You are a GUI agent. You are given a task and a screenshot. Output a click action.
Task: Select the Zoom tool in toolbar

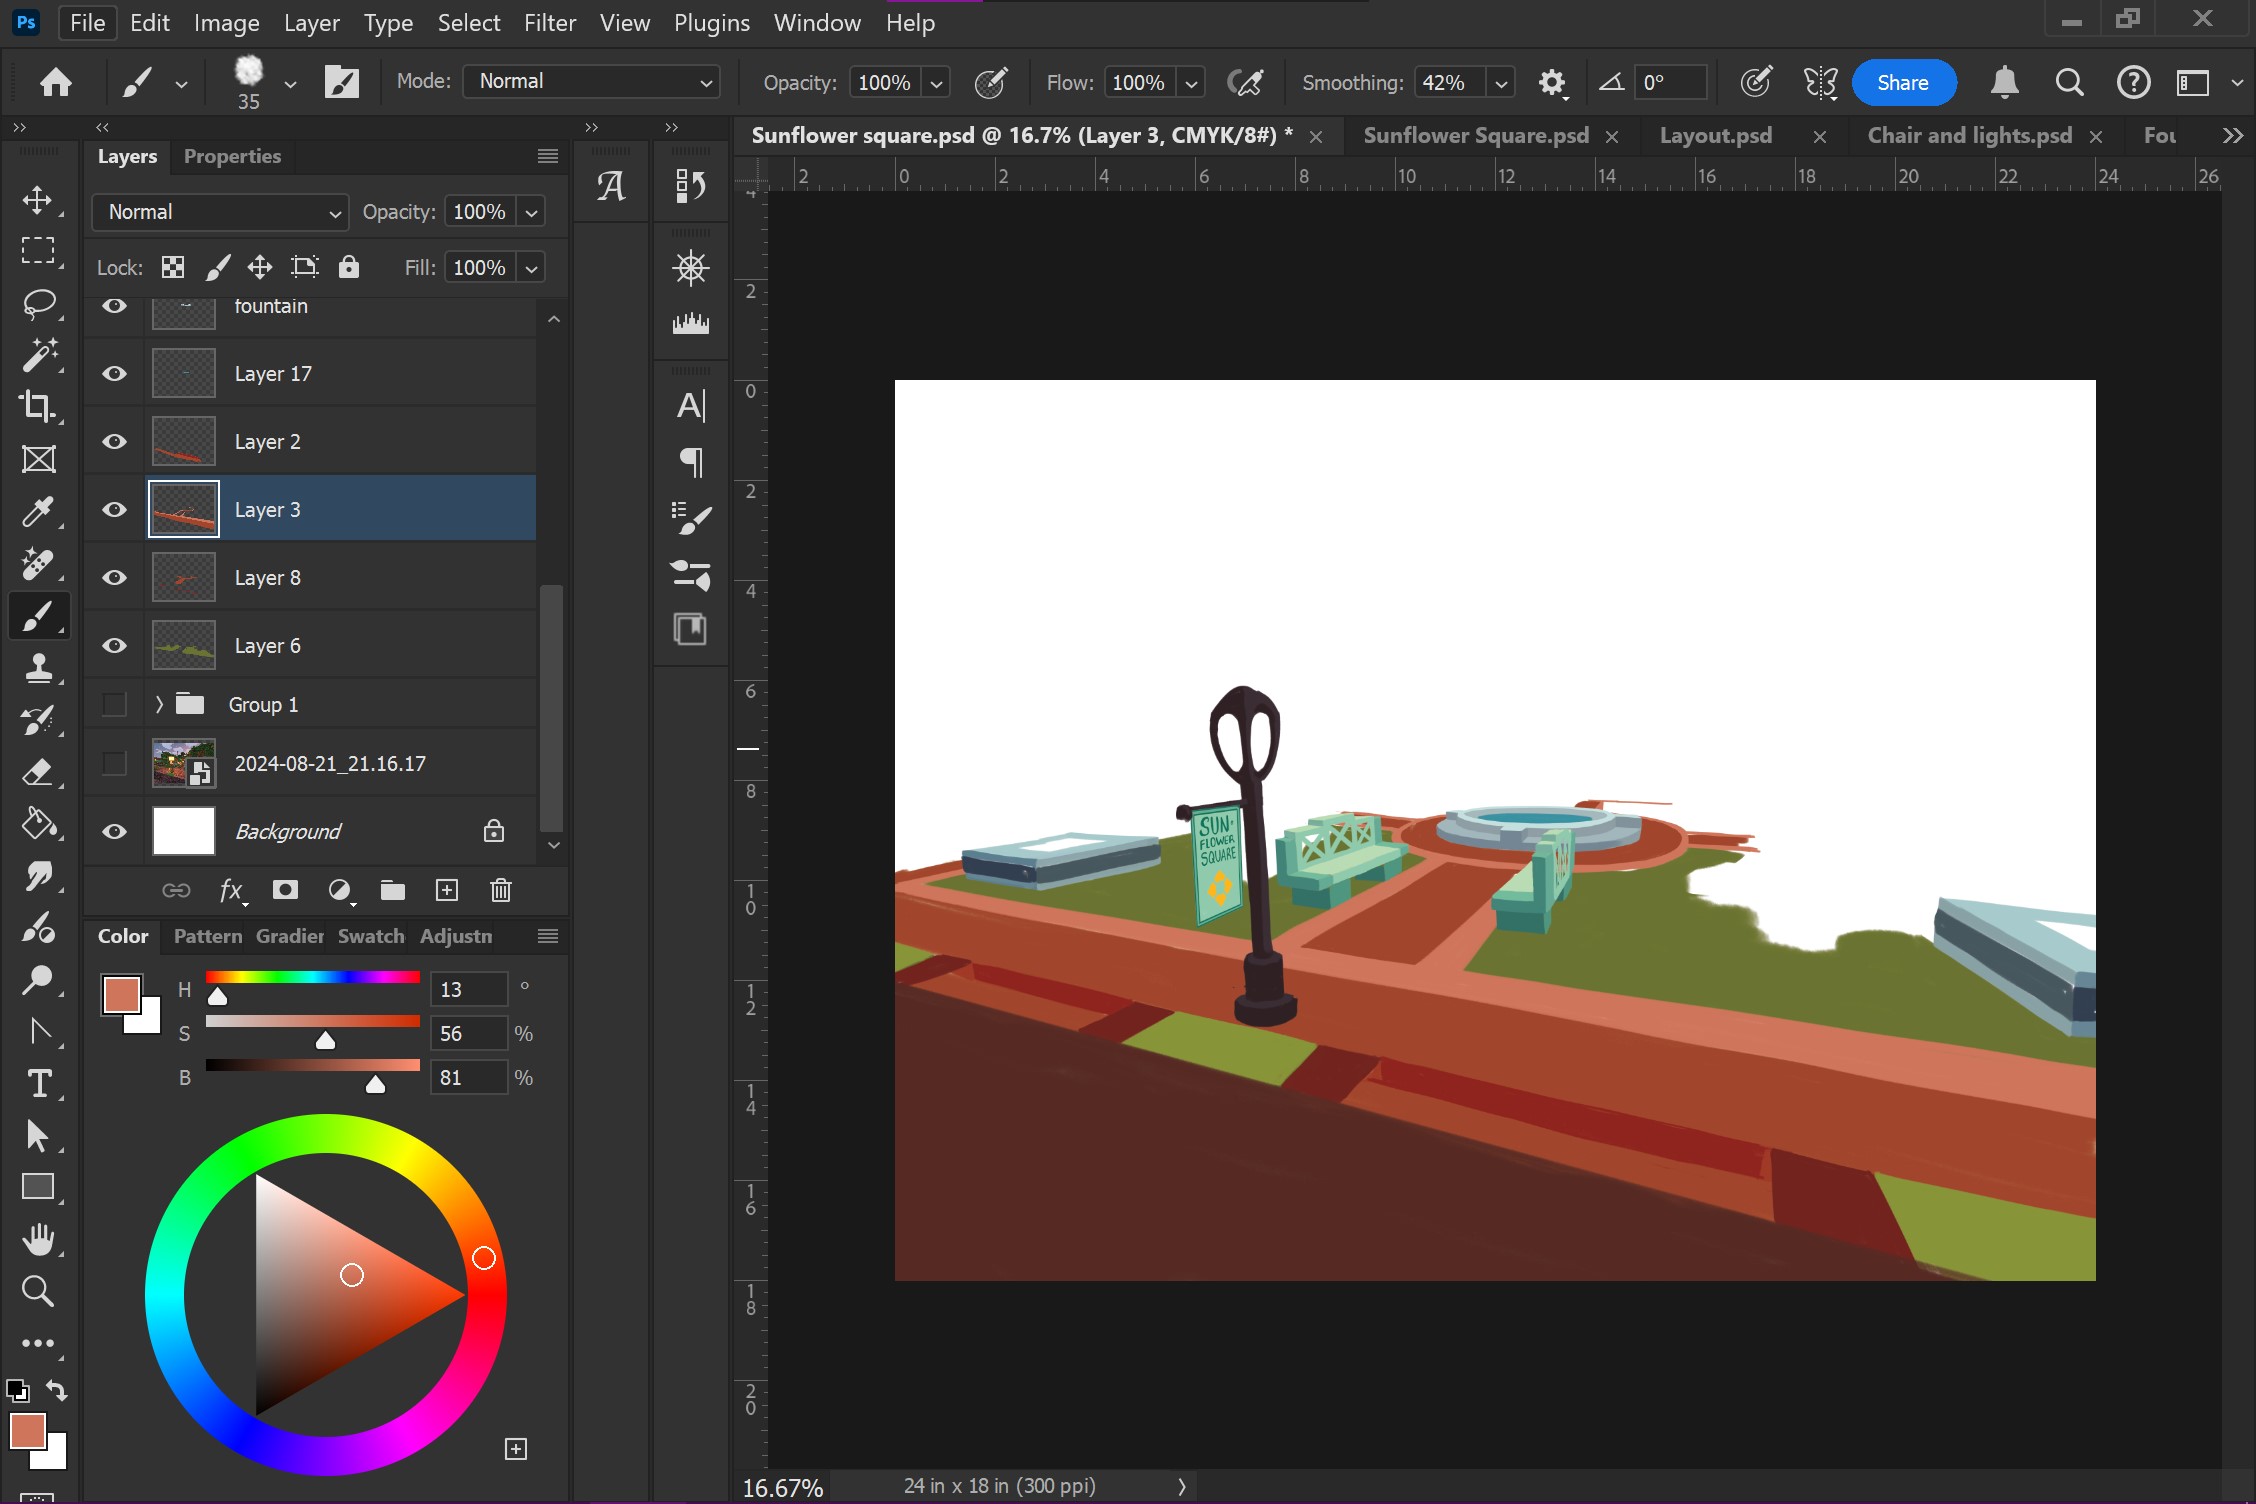[38, 1291]
